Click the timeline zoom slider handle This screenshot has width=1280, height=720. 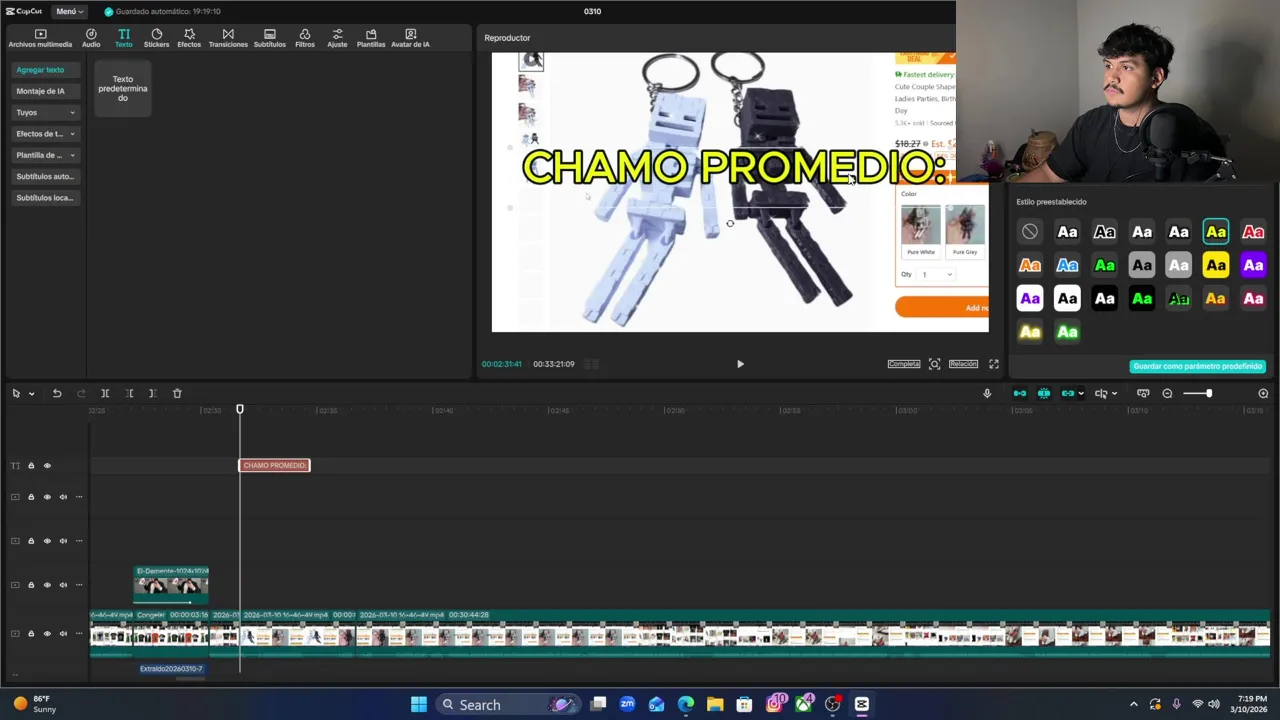tap(1209, 393)
